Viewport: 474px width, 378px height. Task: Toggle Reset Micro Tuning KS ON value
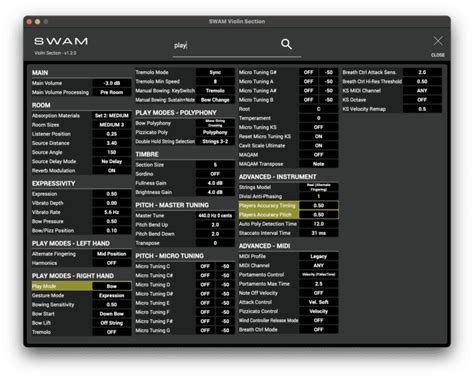click(319, 136)
